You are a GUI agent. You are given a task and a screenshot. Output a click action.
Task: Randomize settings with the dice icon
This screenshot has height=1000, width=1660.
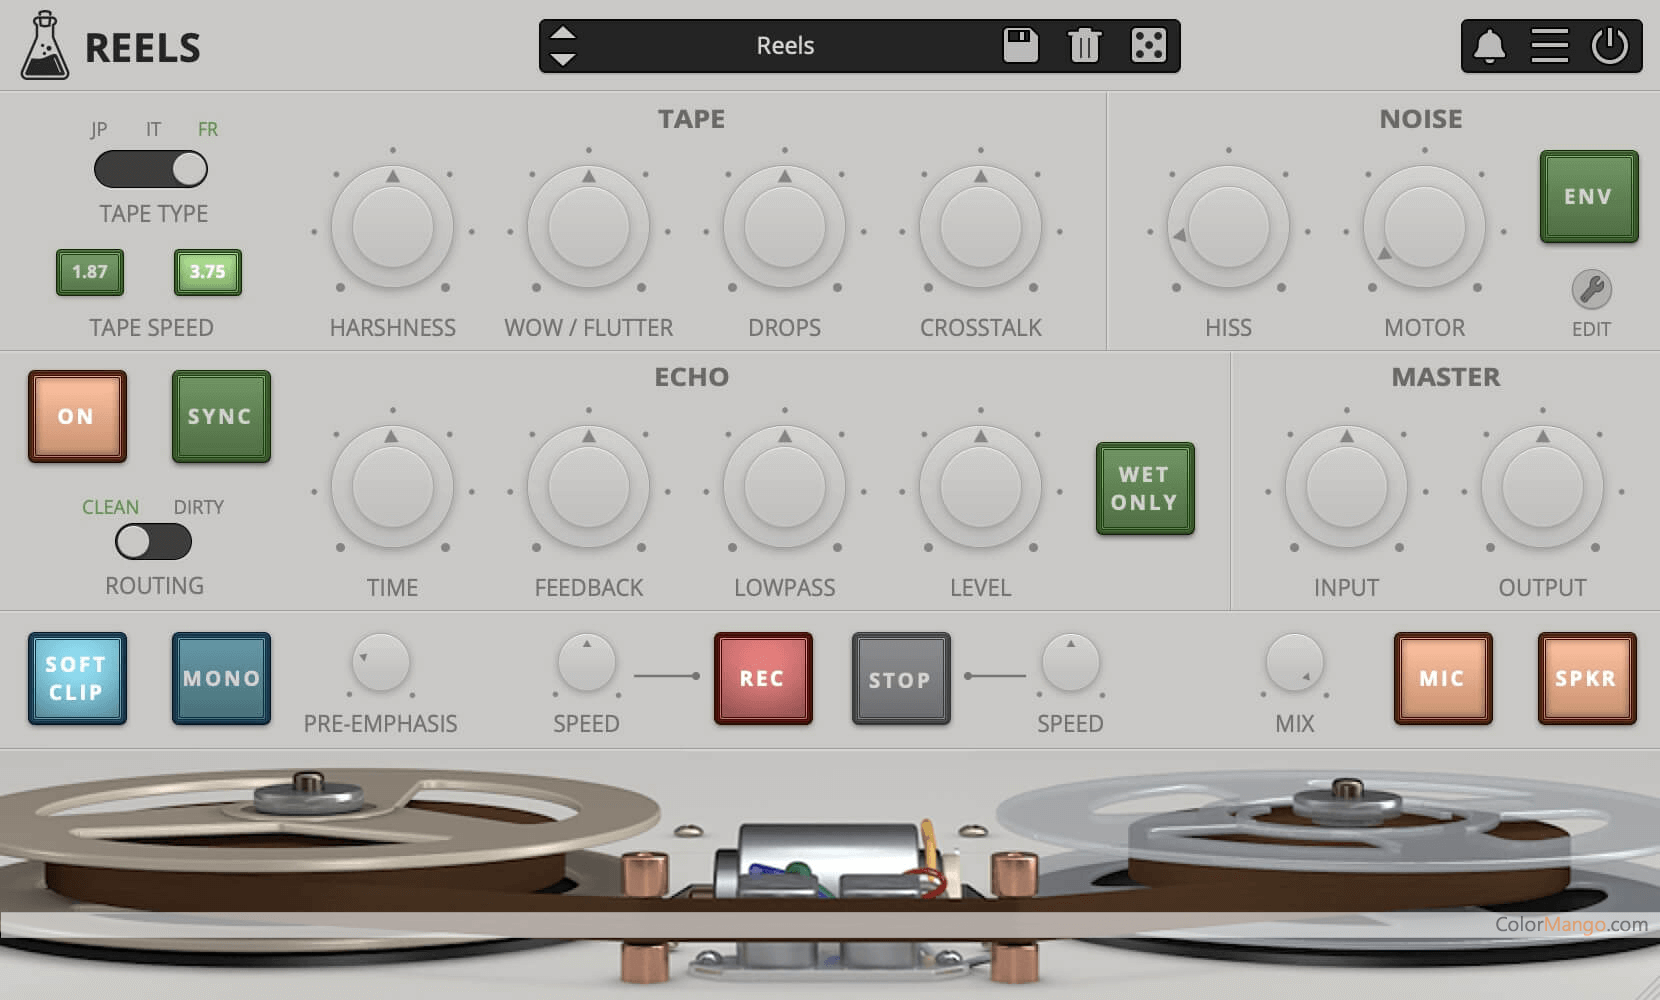pyautogui.click(x=1147, y=45)
